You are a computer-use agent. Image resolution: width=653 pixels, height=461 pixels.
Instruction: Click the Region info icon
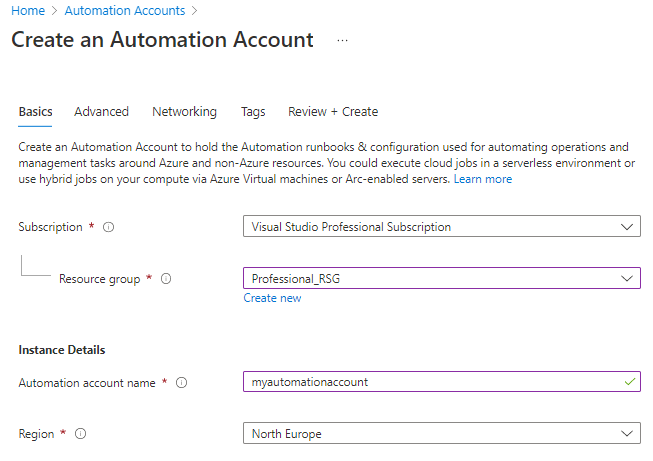(x=80, y=434)
